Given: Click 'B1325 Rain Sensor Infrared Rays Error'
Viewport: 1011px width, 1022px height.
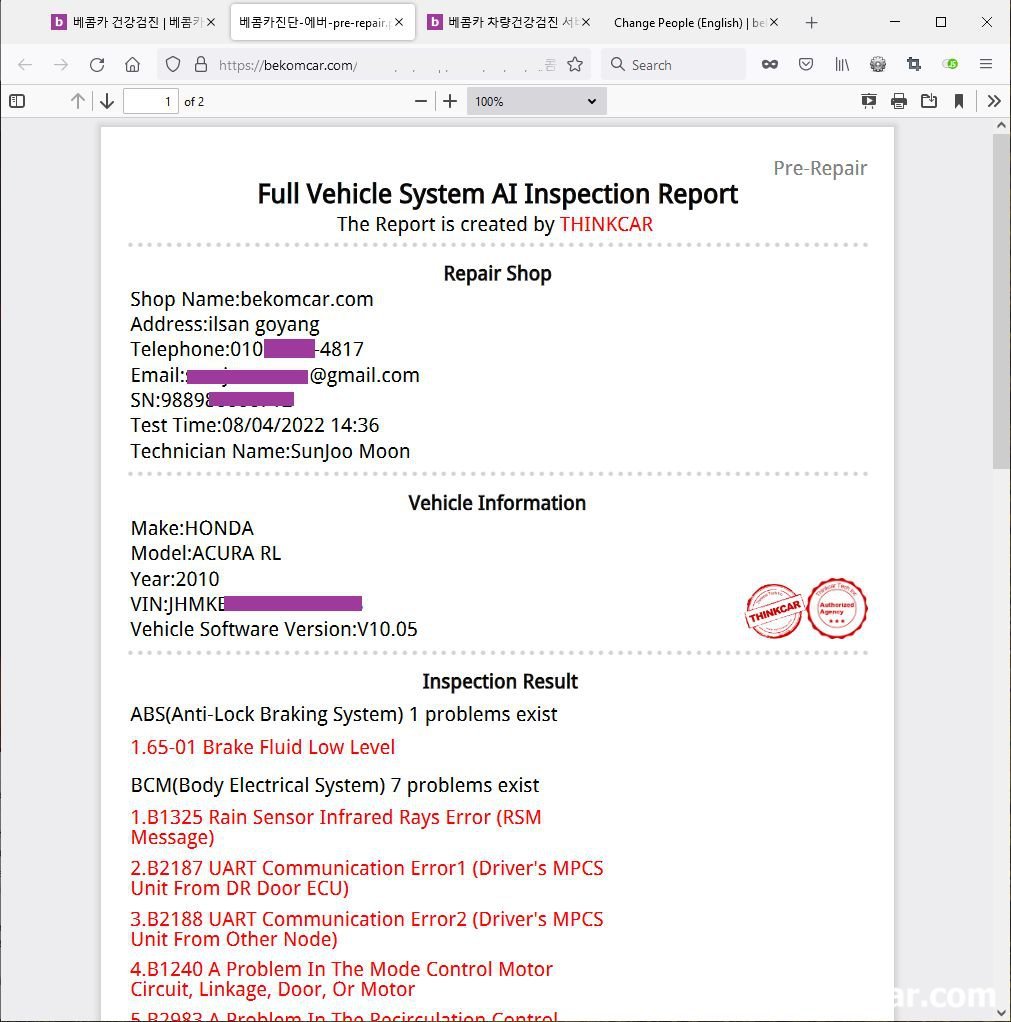Looking at the screenshot, I should point(336,826).
